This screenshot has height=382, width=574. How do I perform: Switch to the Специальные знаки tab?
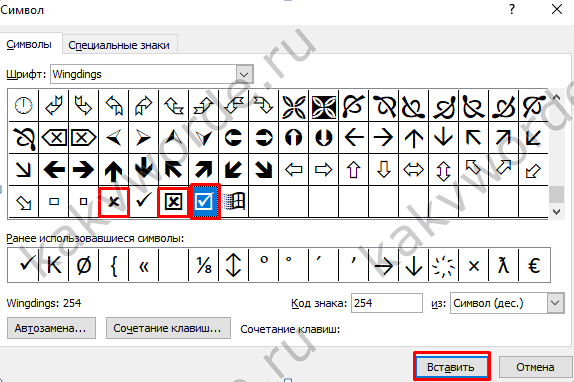click(119, 45)
